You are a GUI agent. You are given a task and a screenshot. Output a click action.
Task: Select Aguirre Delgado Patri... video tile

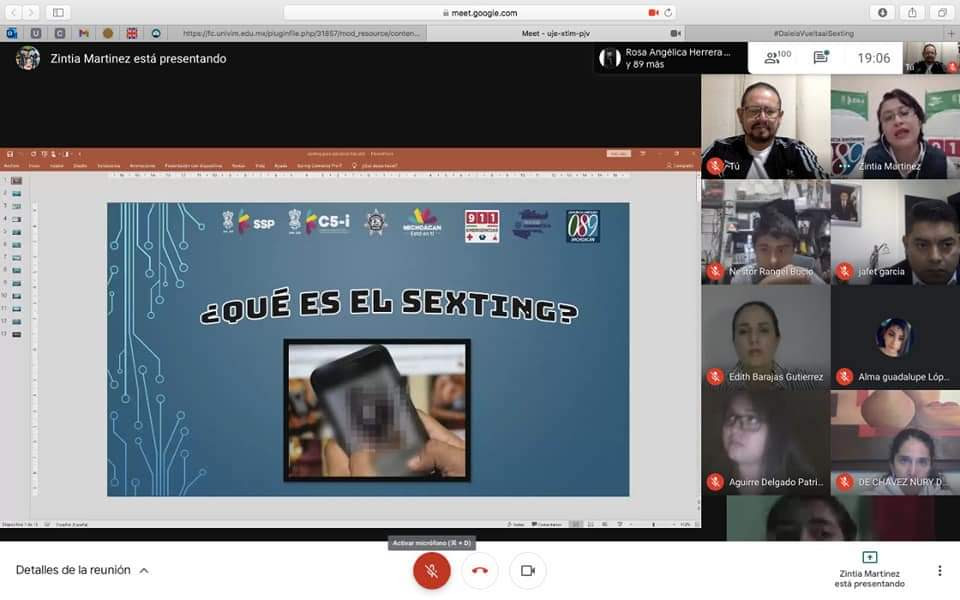[x=765, y=443]
